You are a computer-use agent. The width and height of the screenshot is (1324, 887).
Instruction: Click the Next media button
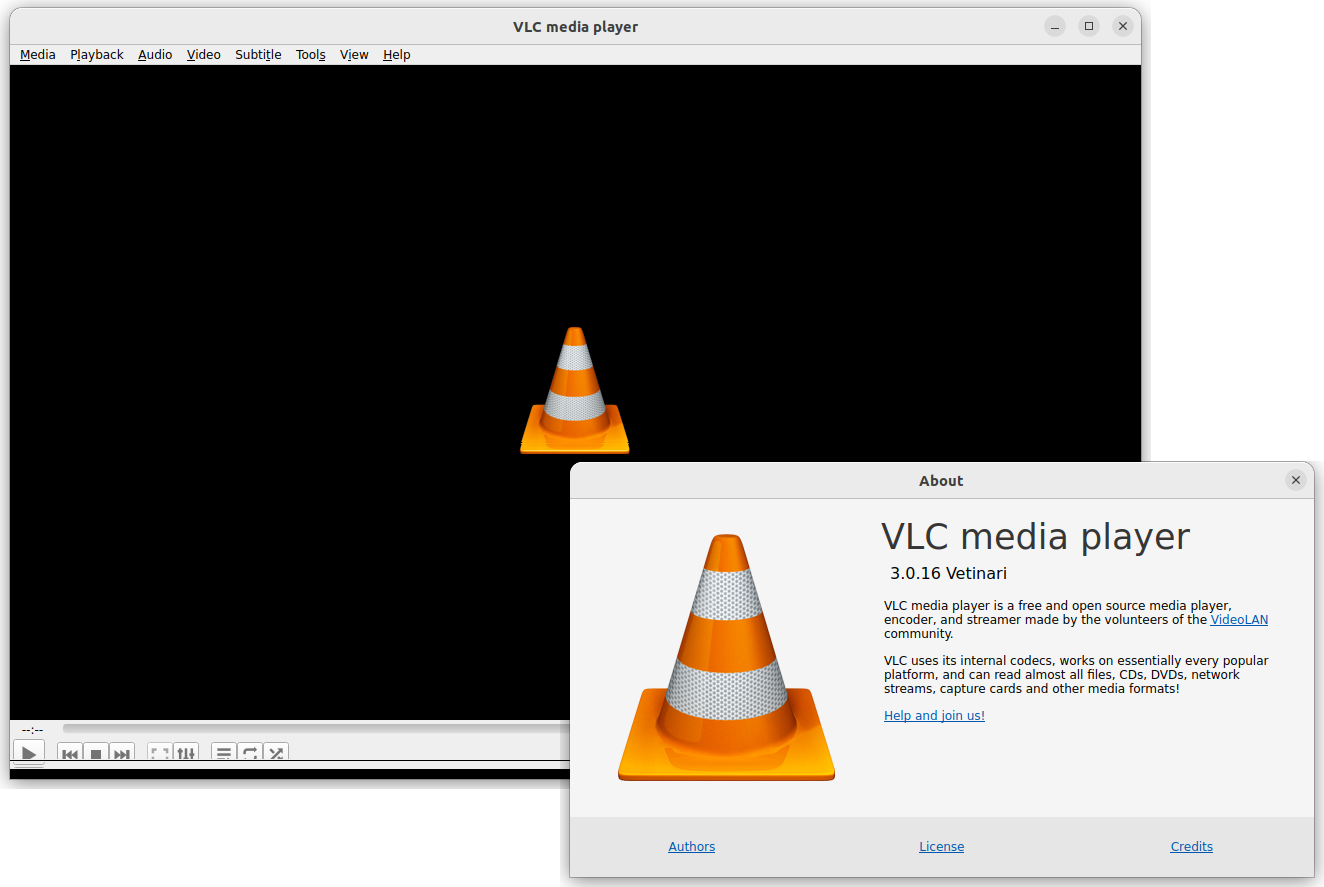click(x=122, y=753)
